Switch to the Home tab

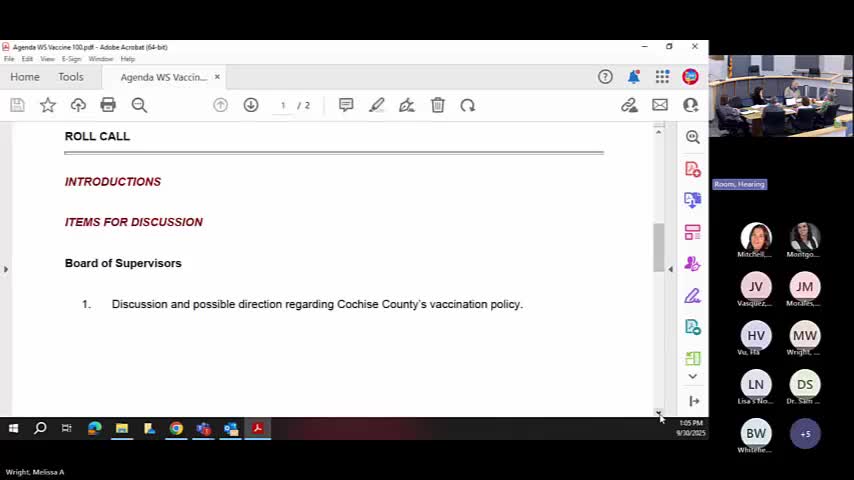(25, 77)
